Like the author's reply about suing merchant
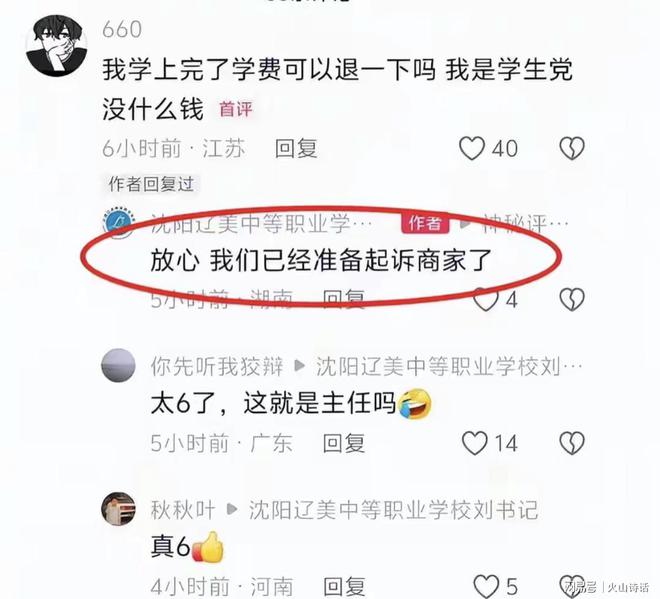This screenshot has height=599, width=660. click(485, 300)
